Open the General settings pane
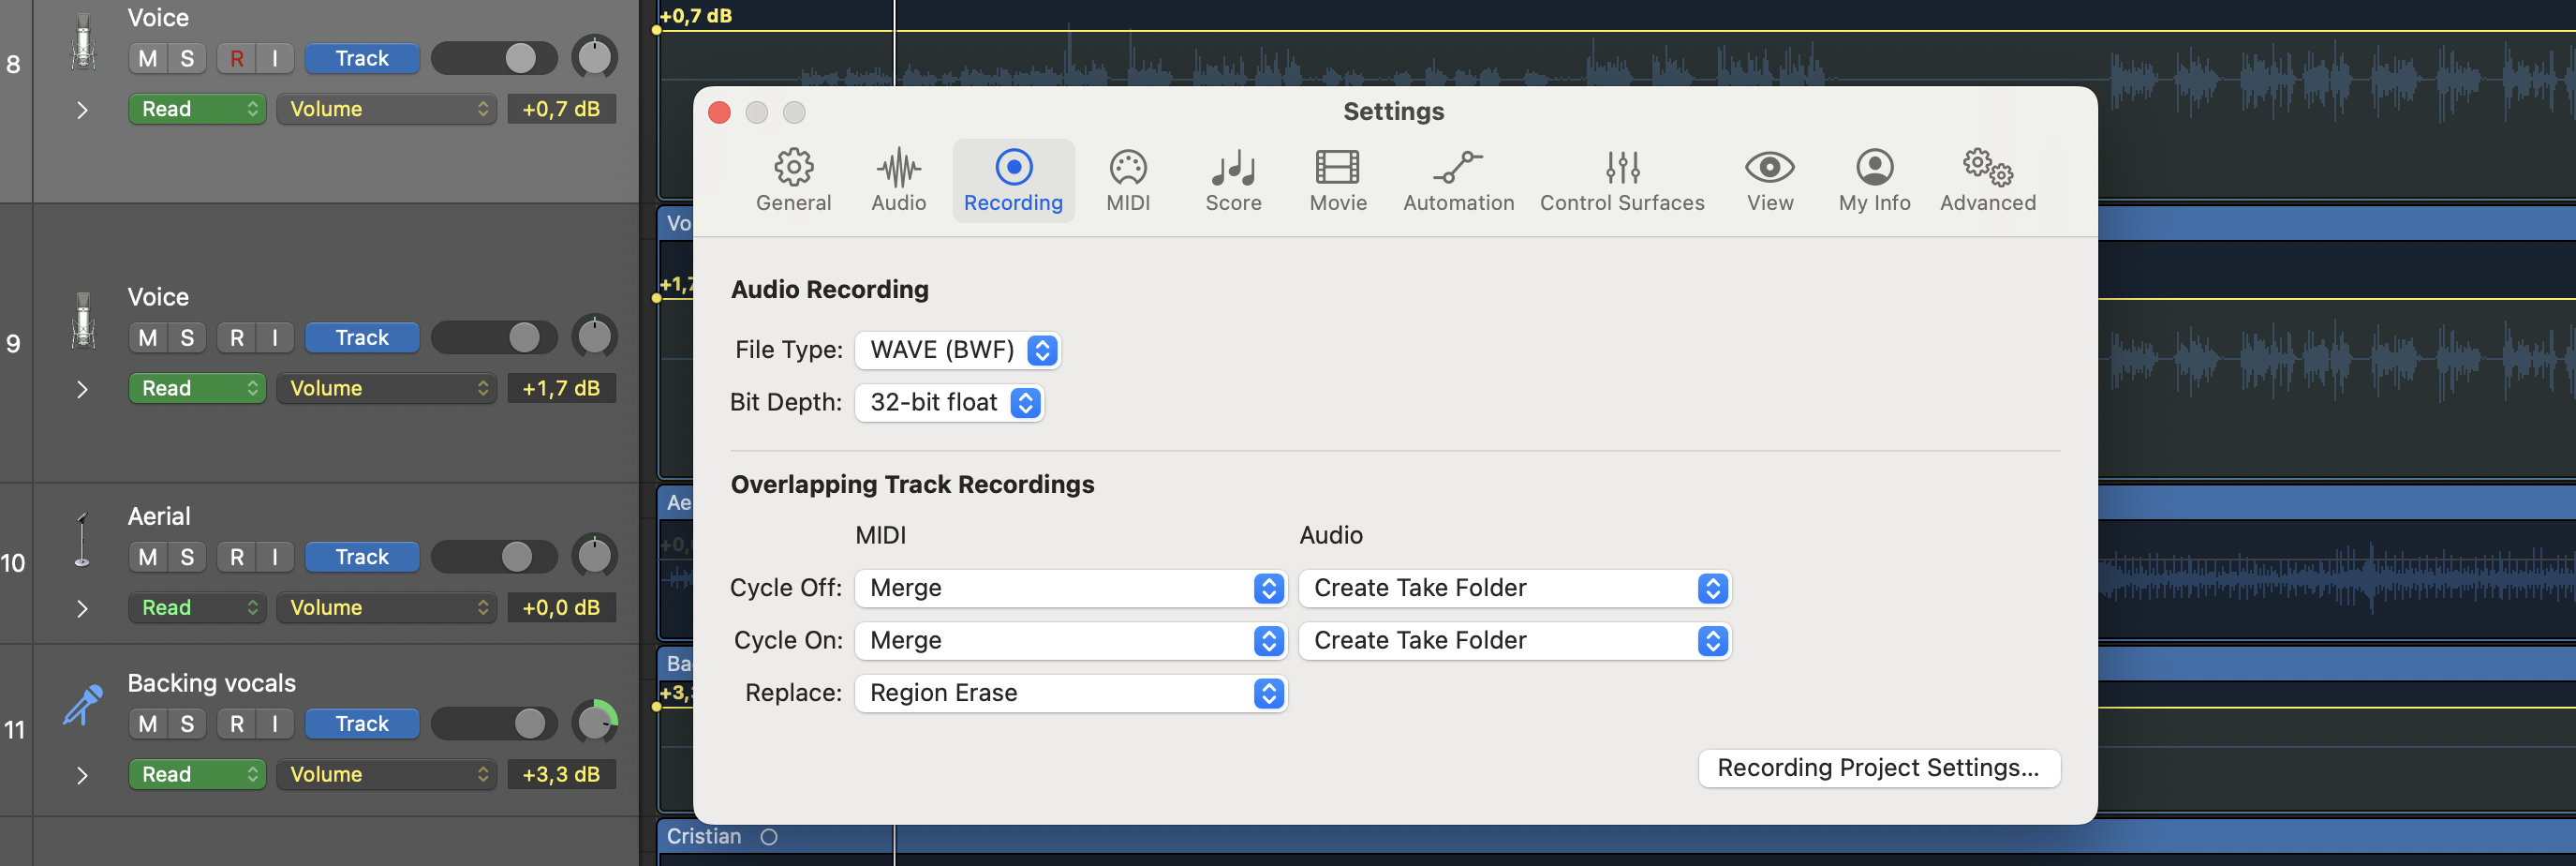 (x=793, y=181)
